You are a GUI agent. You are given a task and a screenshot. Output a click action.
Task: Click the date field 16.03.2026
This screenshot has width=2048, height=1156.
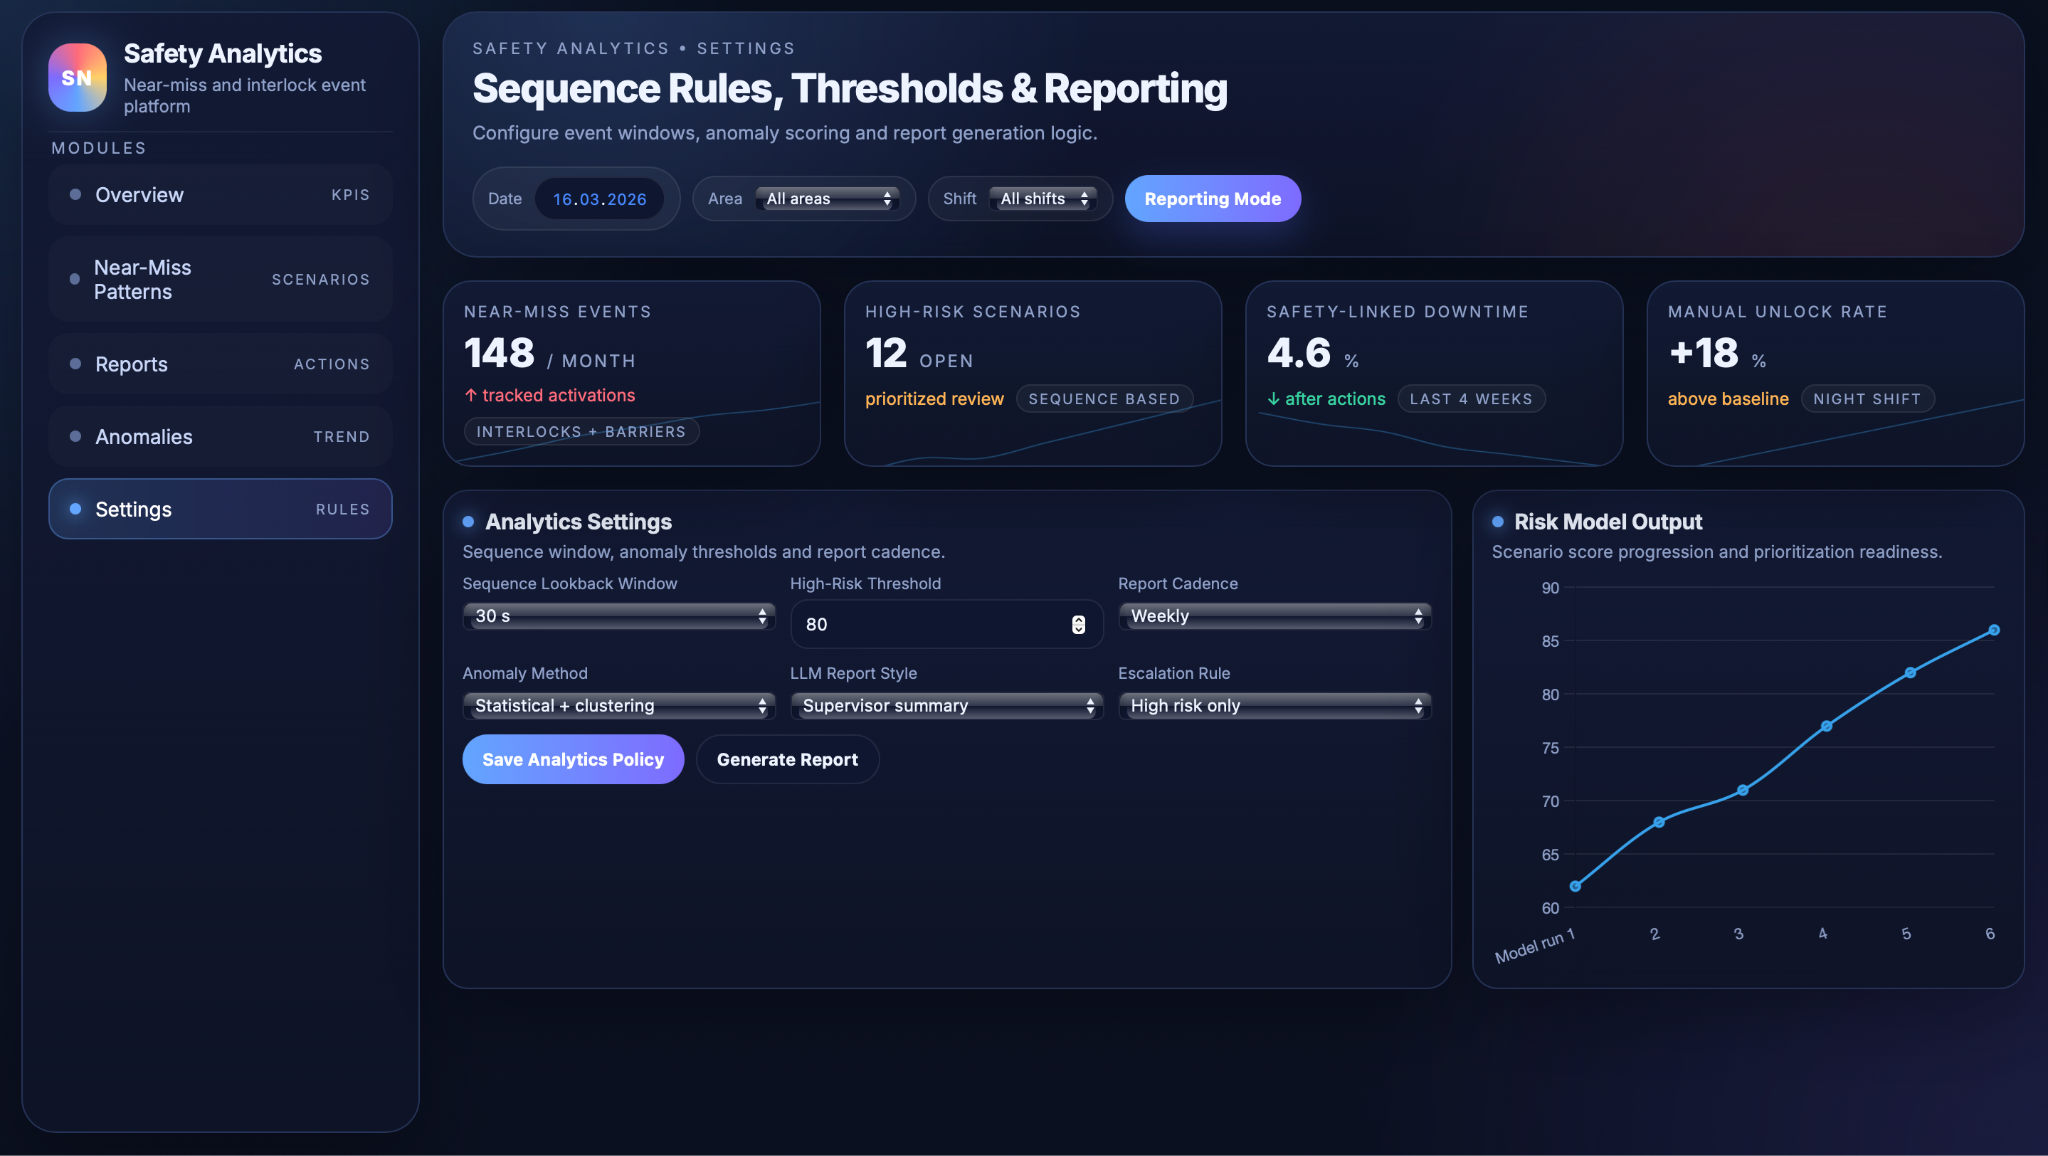click(x=599, y=199)
